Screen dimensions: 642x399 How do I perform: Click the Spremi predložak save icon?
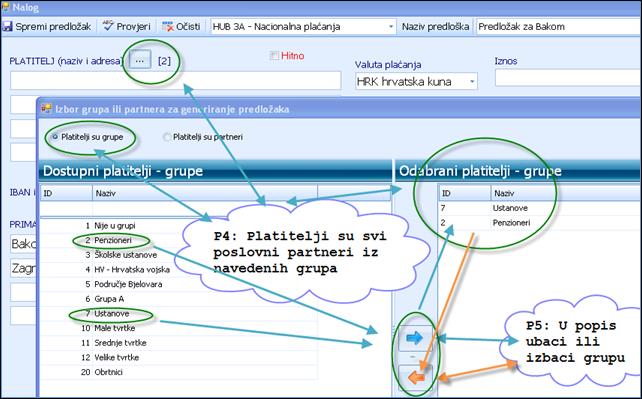point(7,27)
